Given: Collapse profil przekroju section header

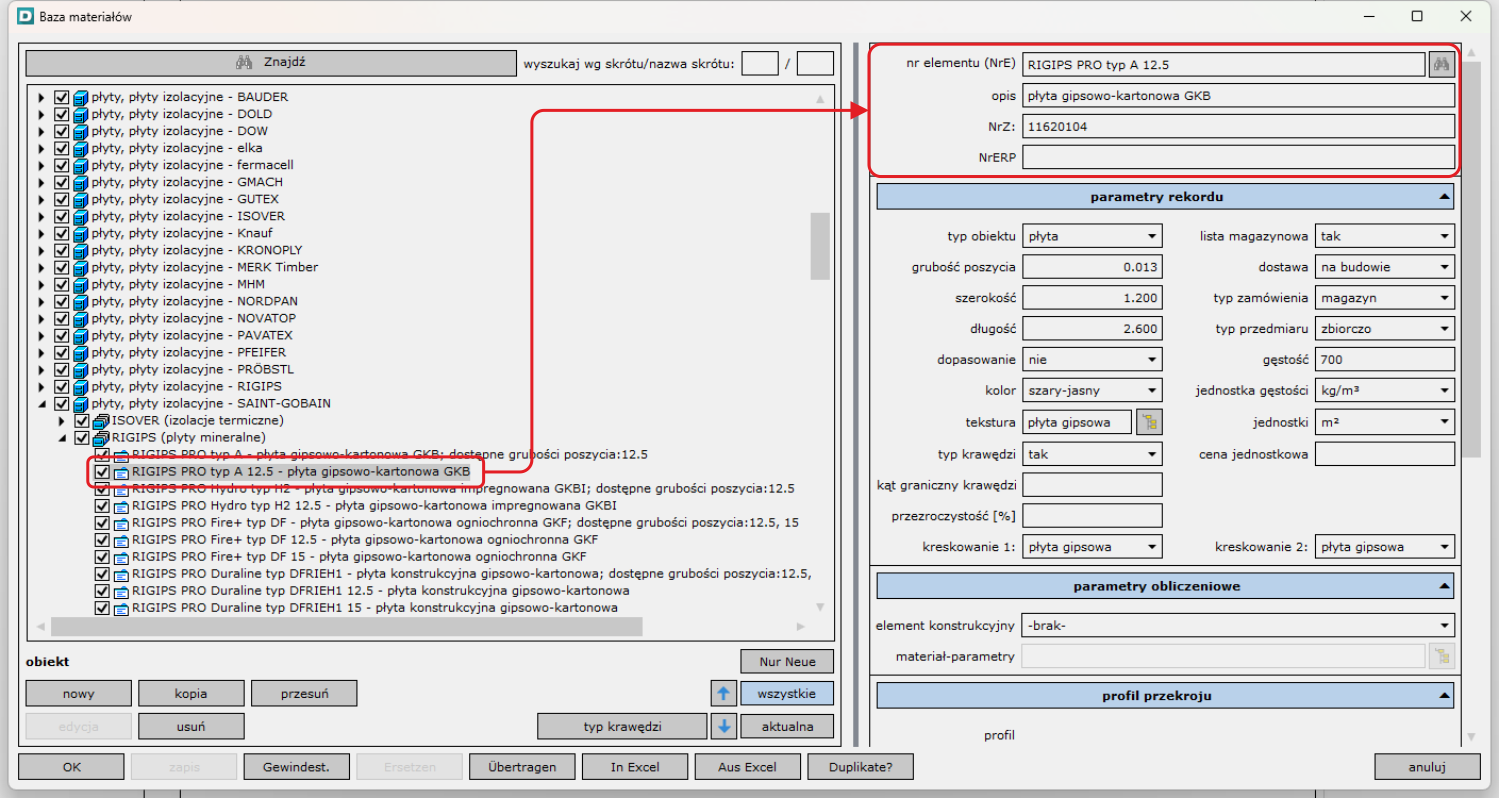Looking at the screenshot, I should coord(1165,694).
